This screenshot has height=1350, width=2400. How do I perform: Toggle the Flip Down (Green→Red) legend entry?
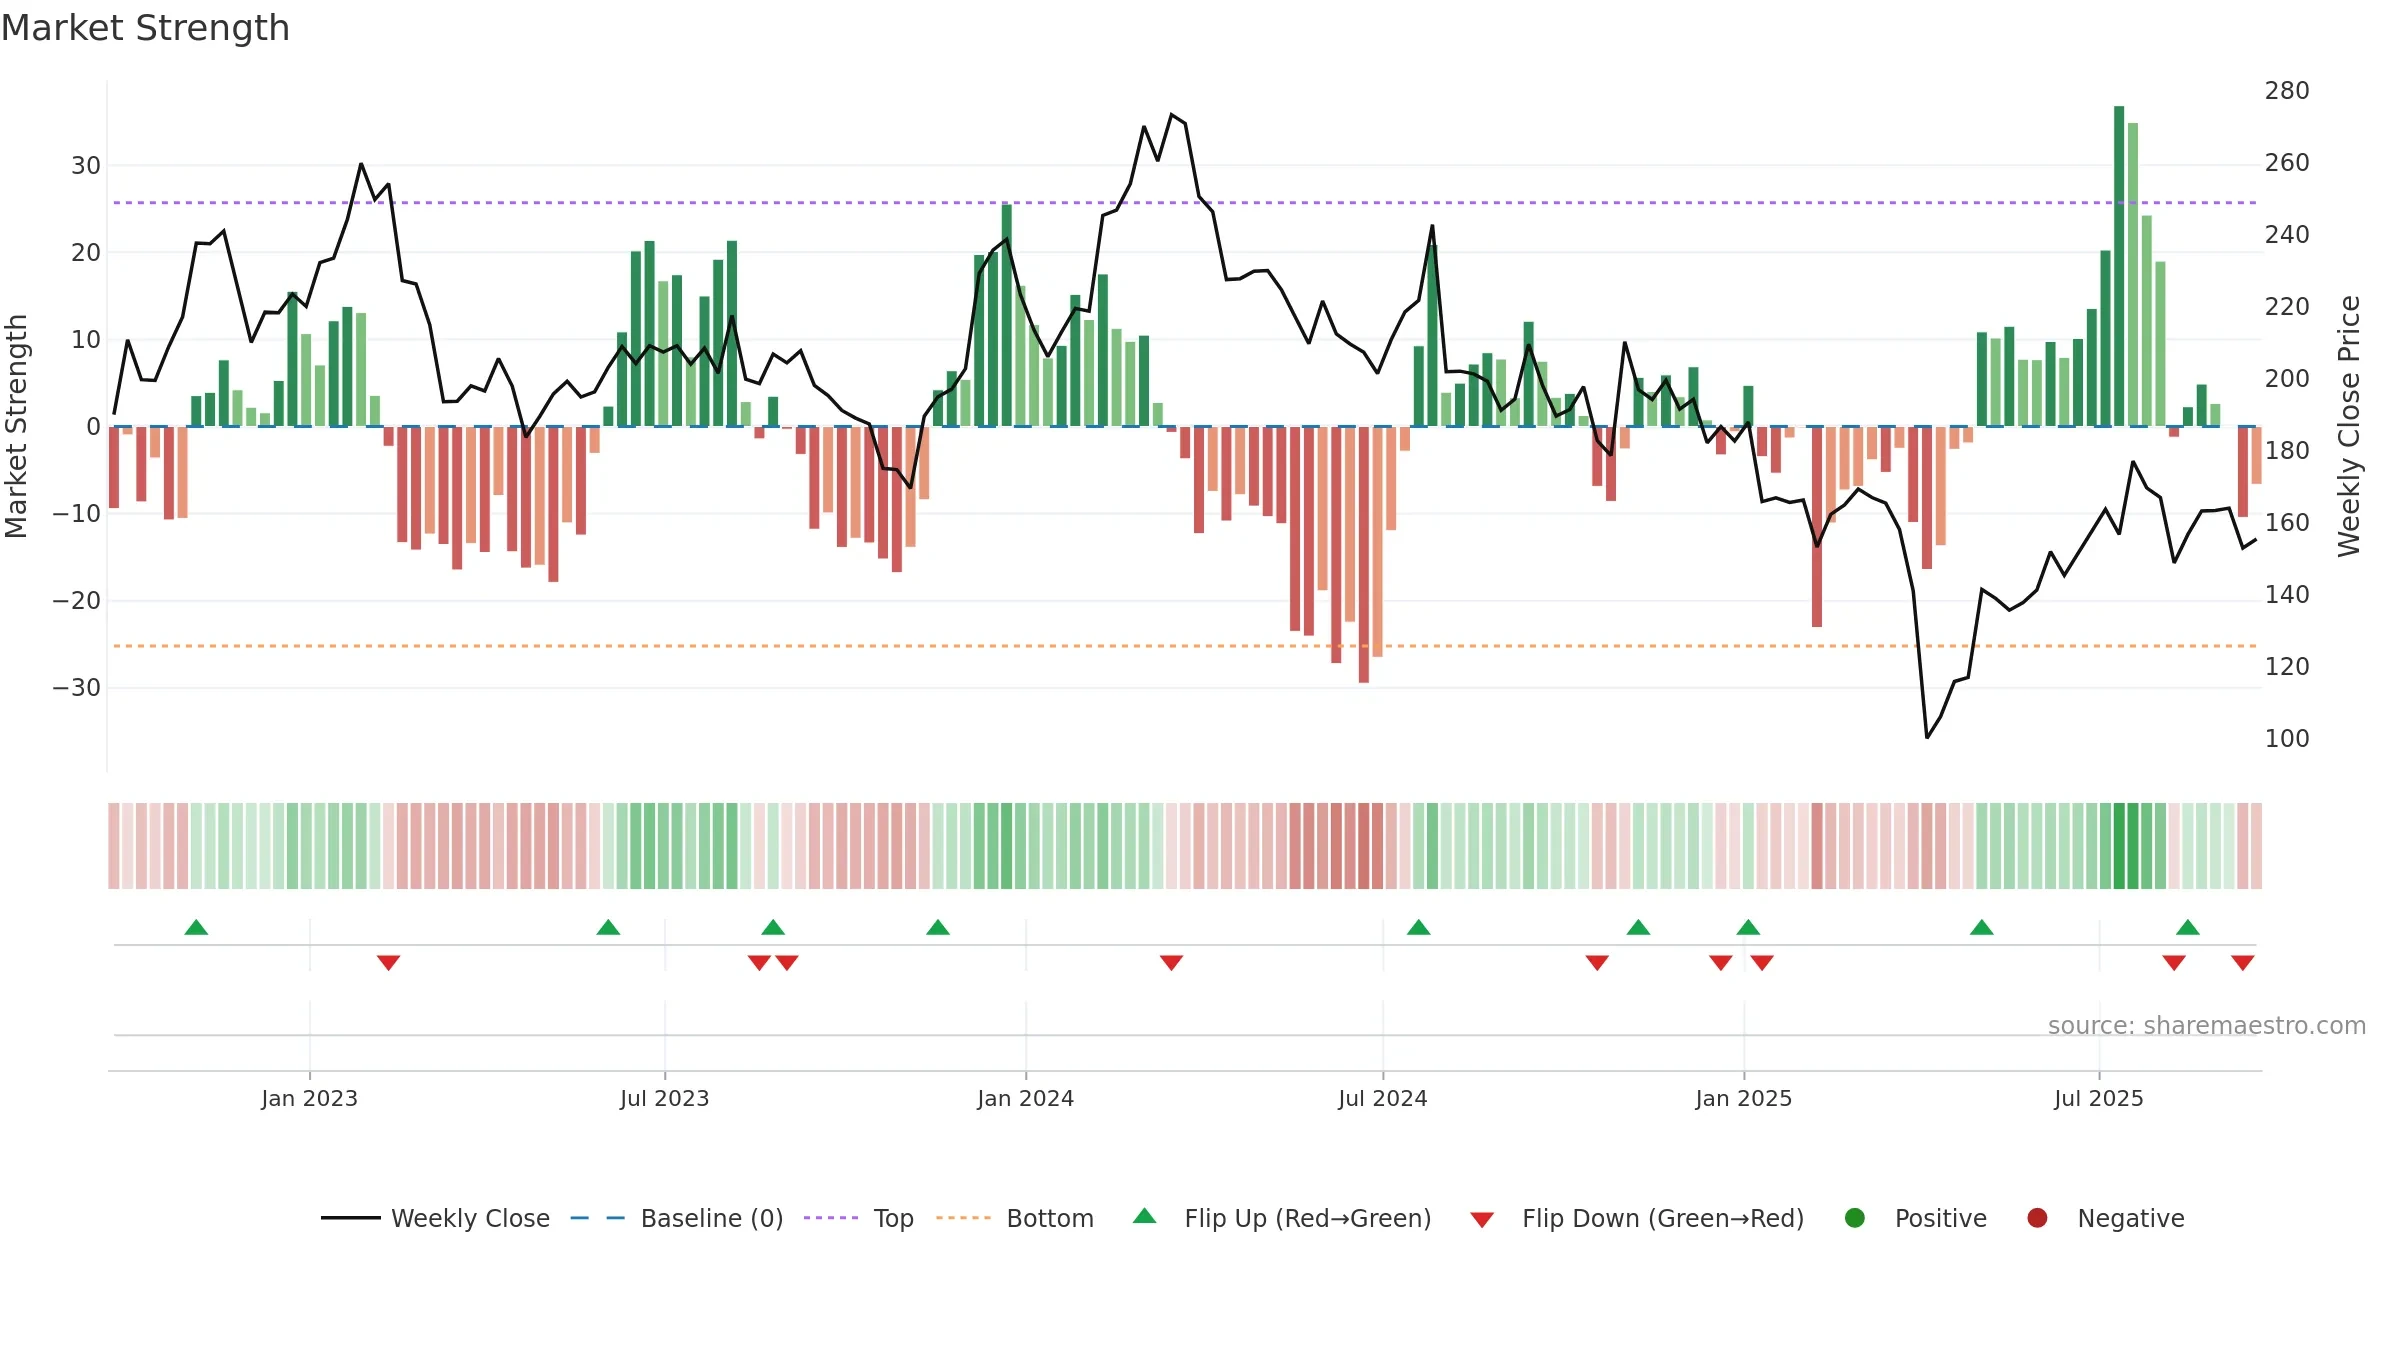tap(1637, 1218)
